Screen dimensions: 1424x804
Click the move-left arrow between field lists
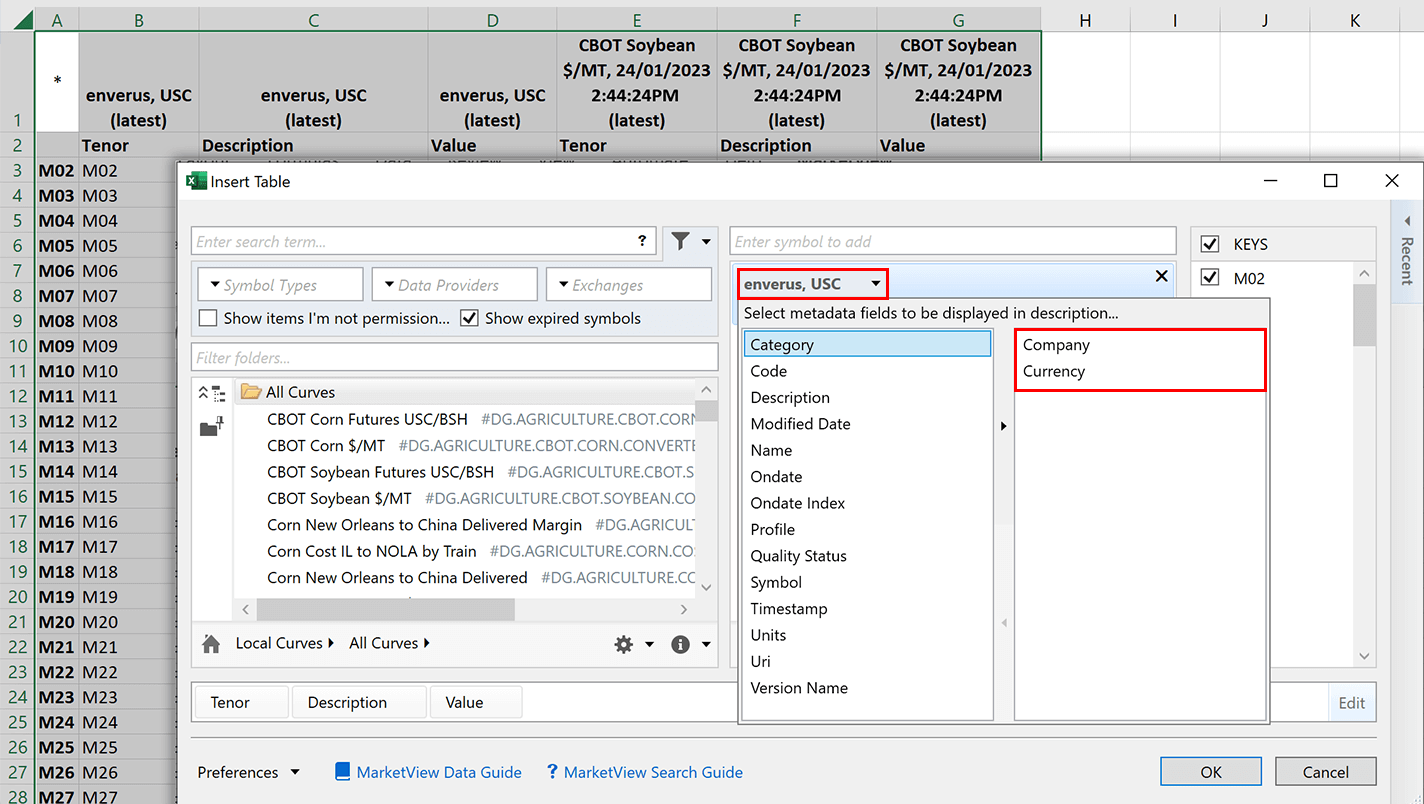pyautogui.click(x=1004, y=623)
